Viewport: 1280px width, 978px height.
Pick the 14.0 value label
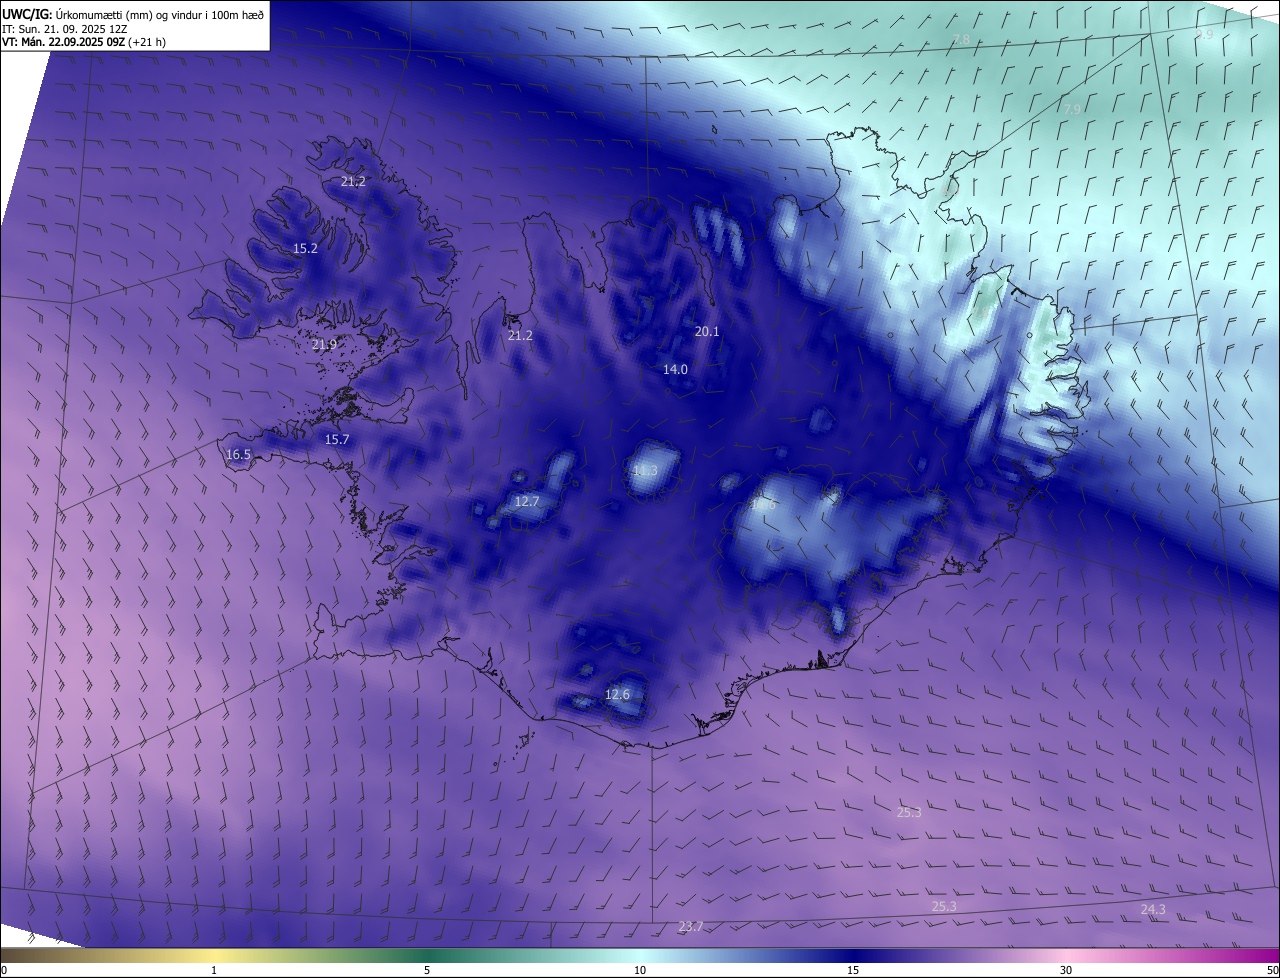675,369
